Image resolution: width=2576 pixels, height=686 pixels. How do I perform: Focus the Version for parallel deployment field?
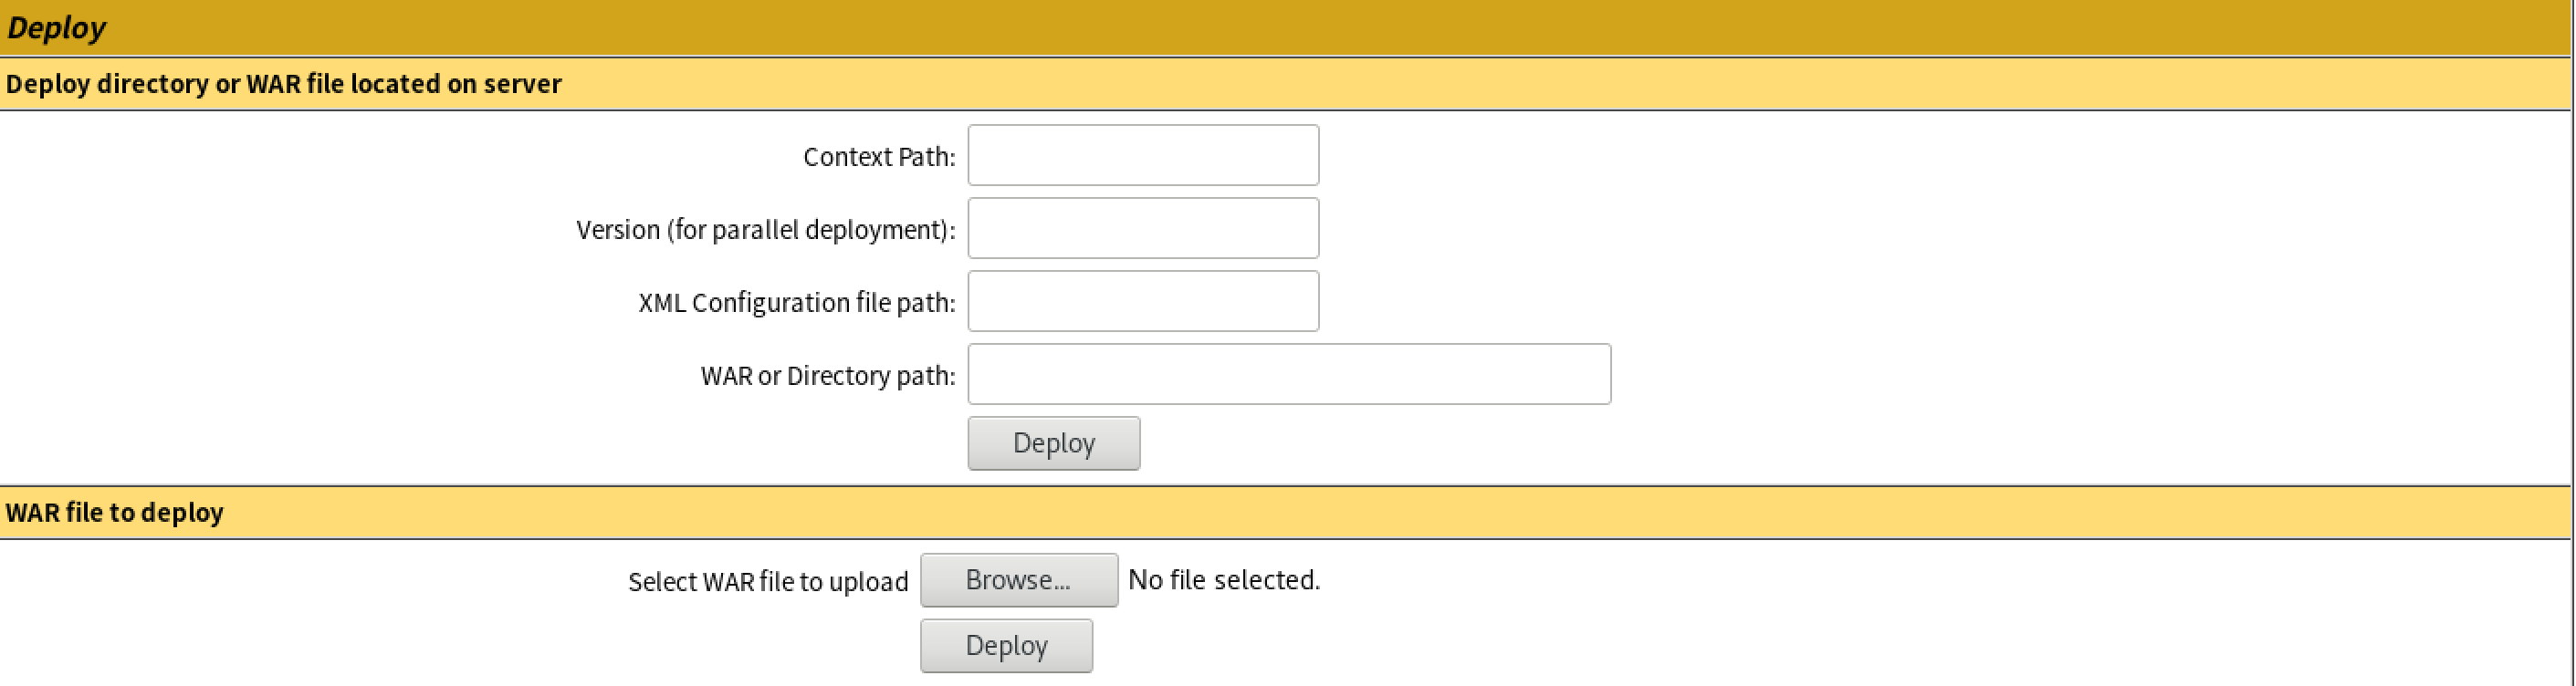pos(1142,228)
